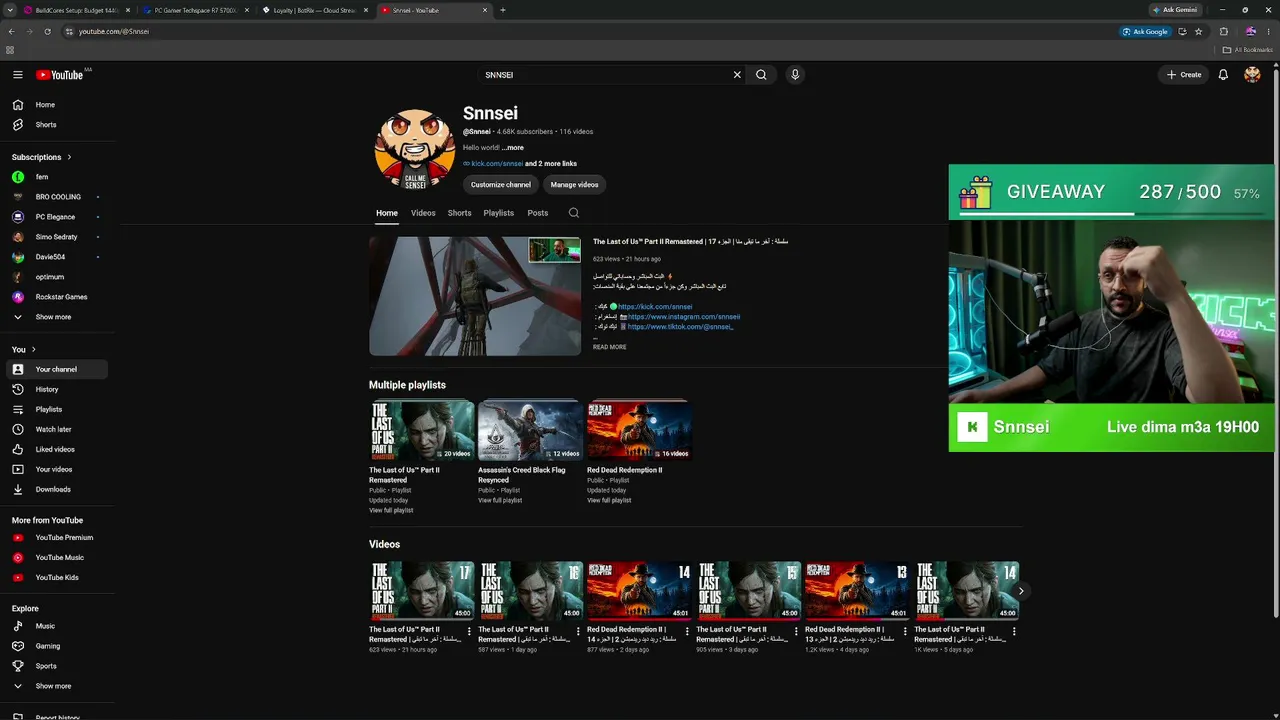Screen dimensions: 1280x720
Task: Switch to the PC Gamer Techspace browser tab
Action: [196, 10]
